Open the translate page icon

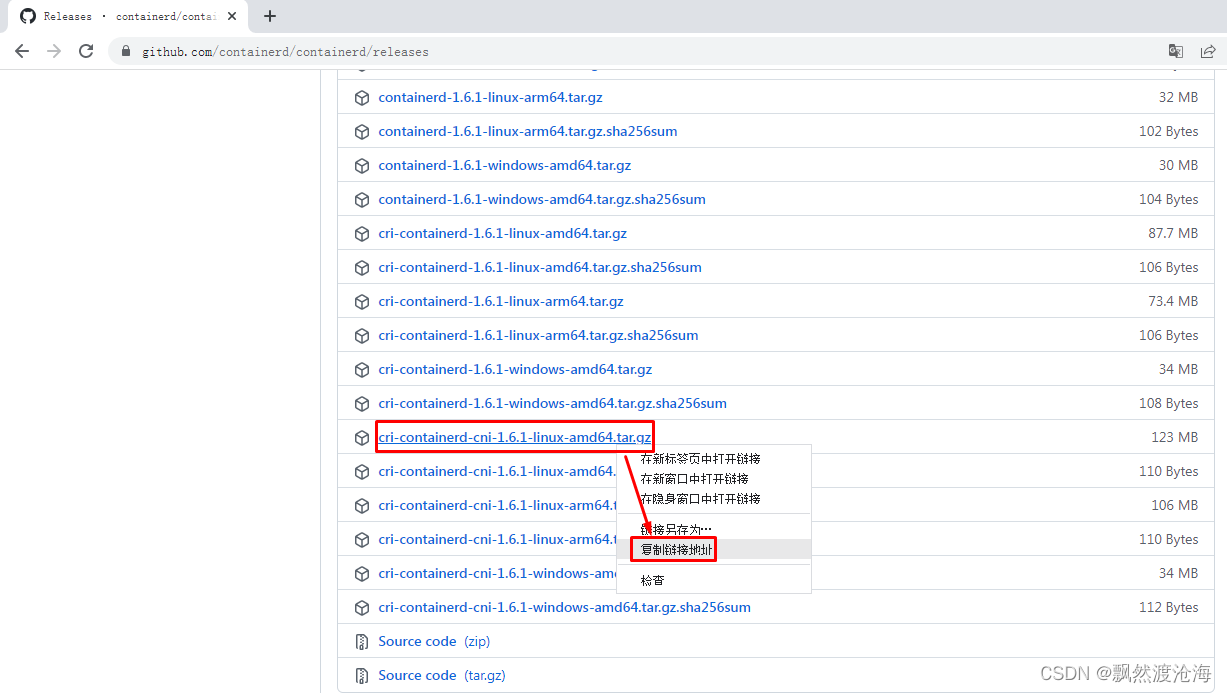1176,51
